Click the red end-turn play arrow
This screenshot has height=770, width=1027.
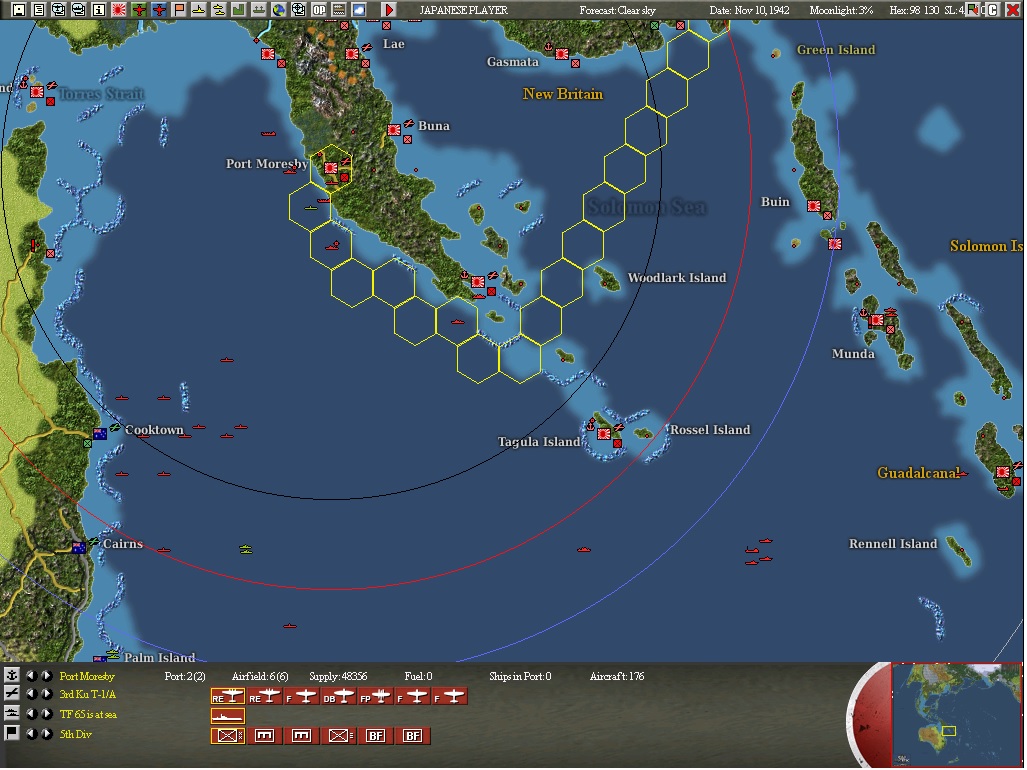[x=389, y=10]
